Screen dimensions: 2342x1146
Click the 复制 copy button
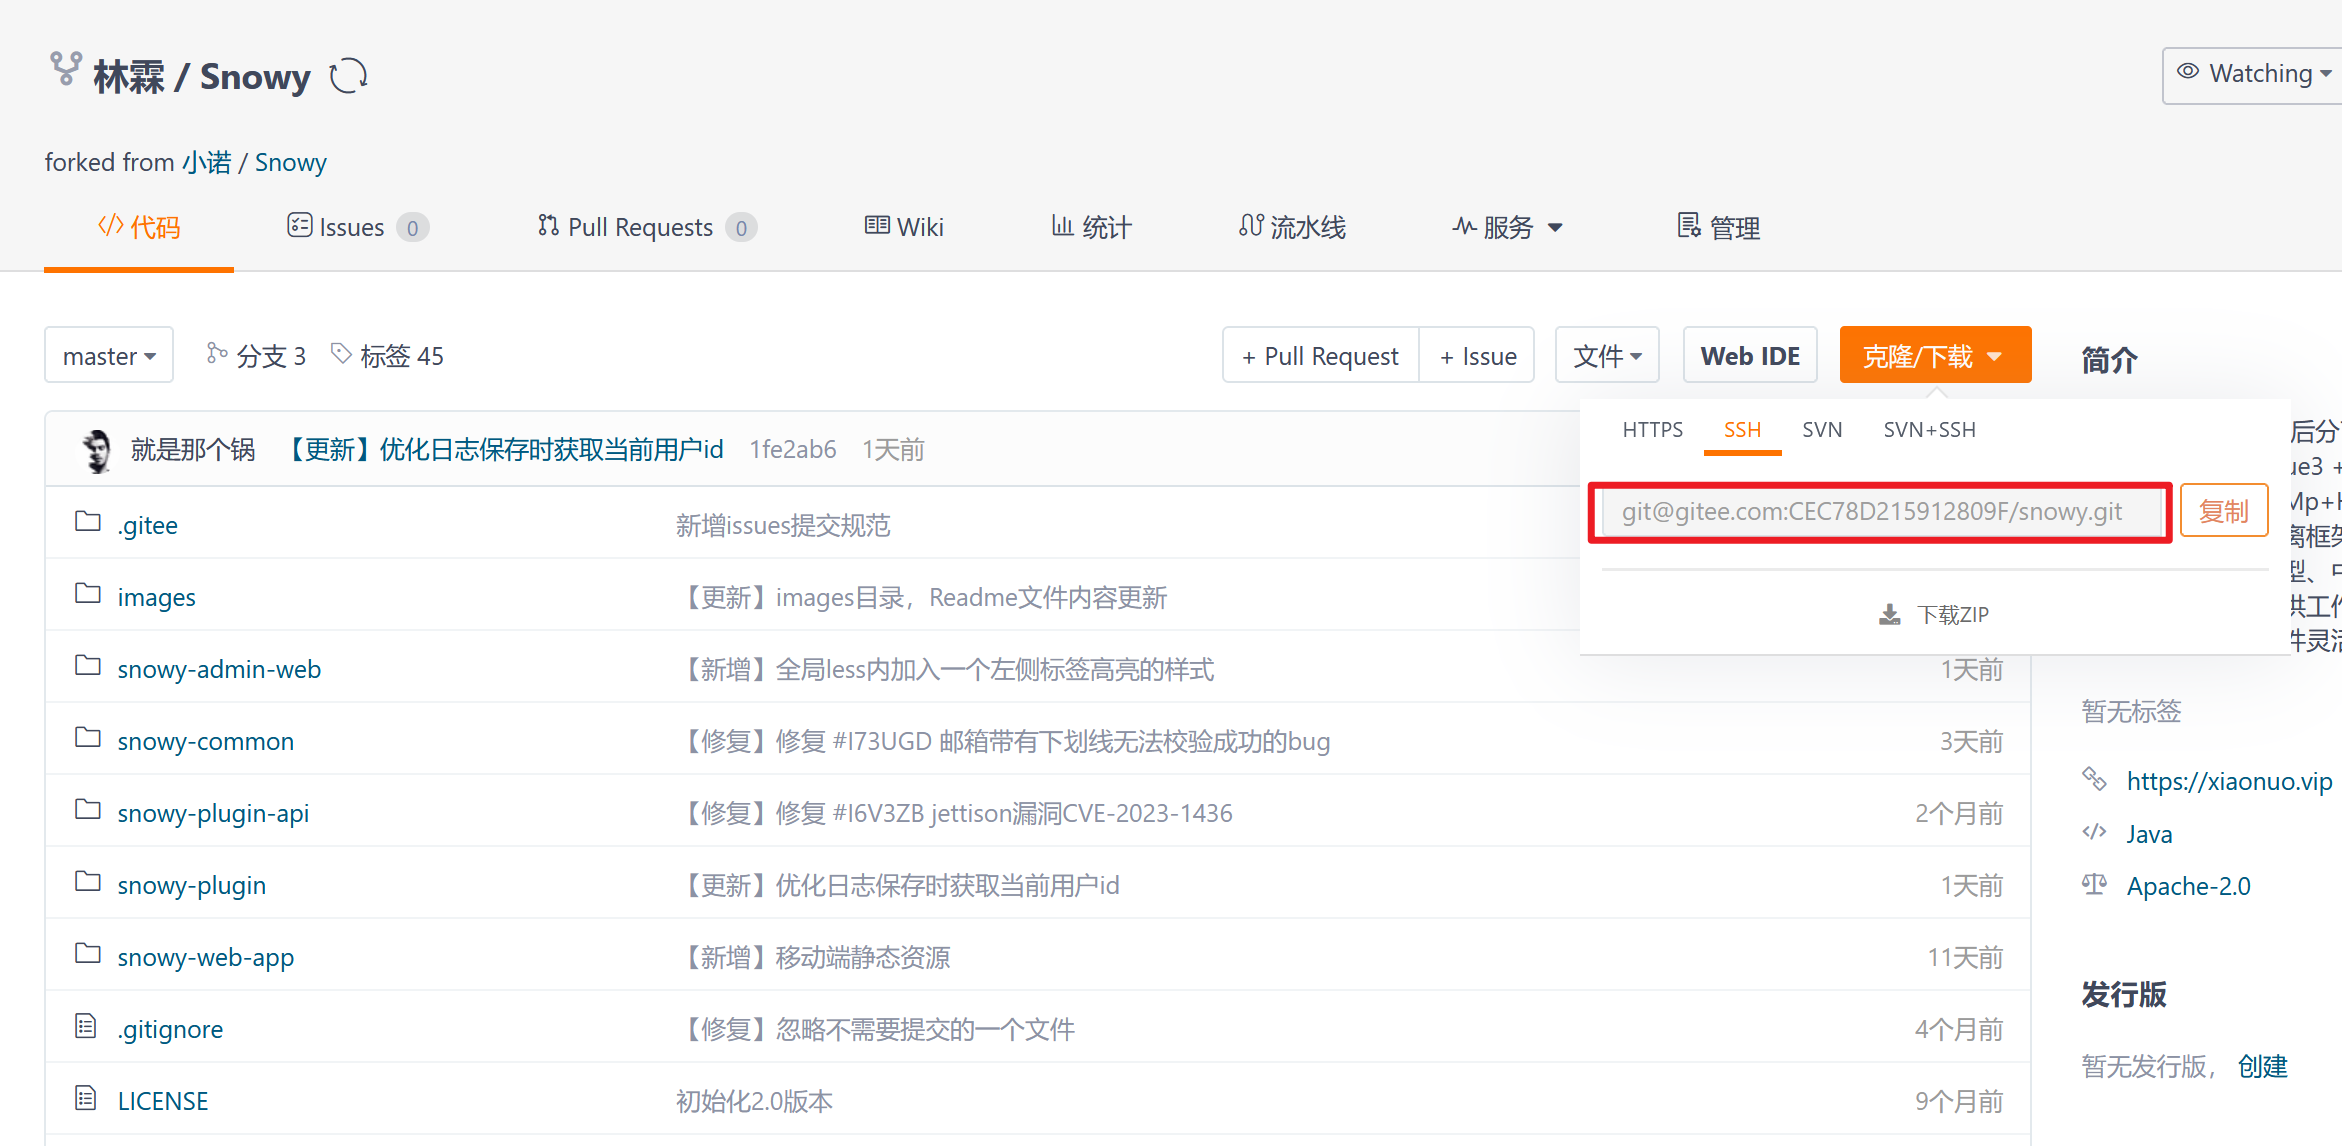point(2223,512)
